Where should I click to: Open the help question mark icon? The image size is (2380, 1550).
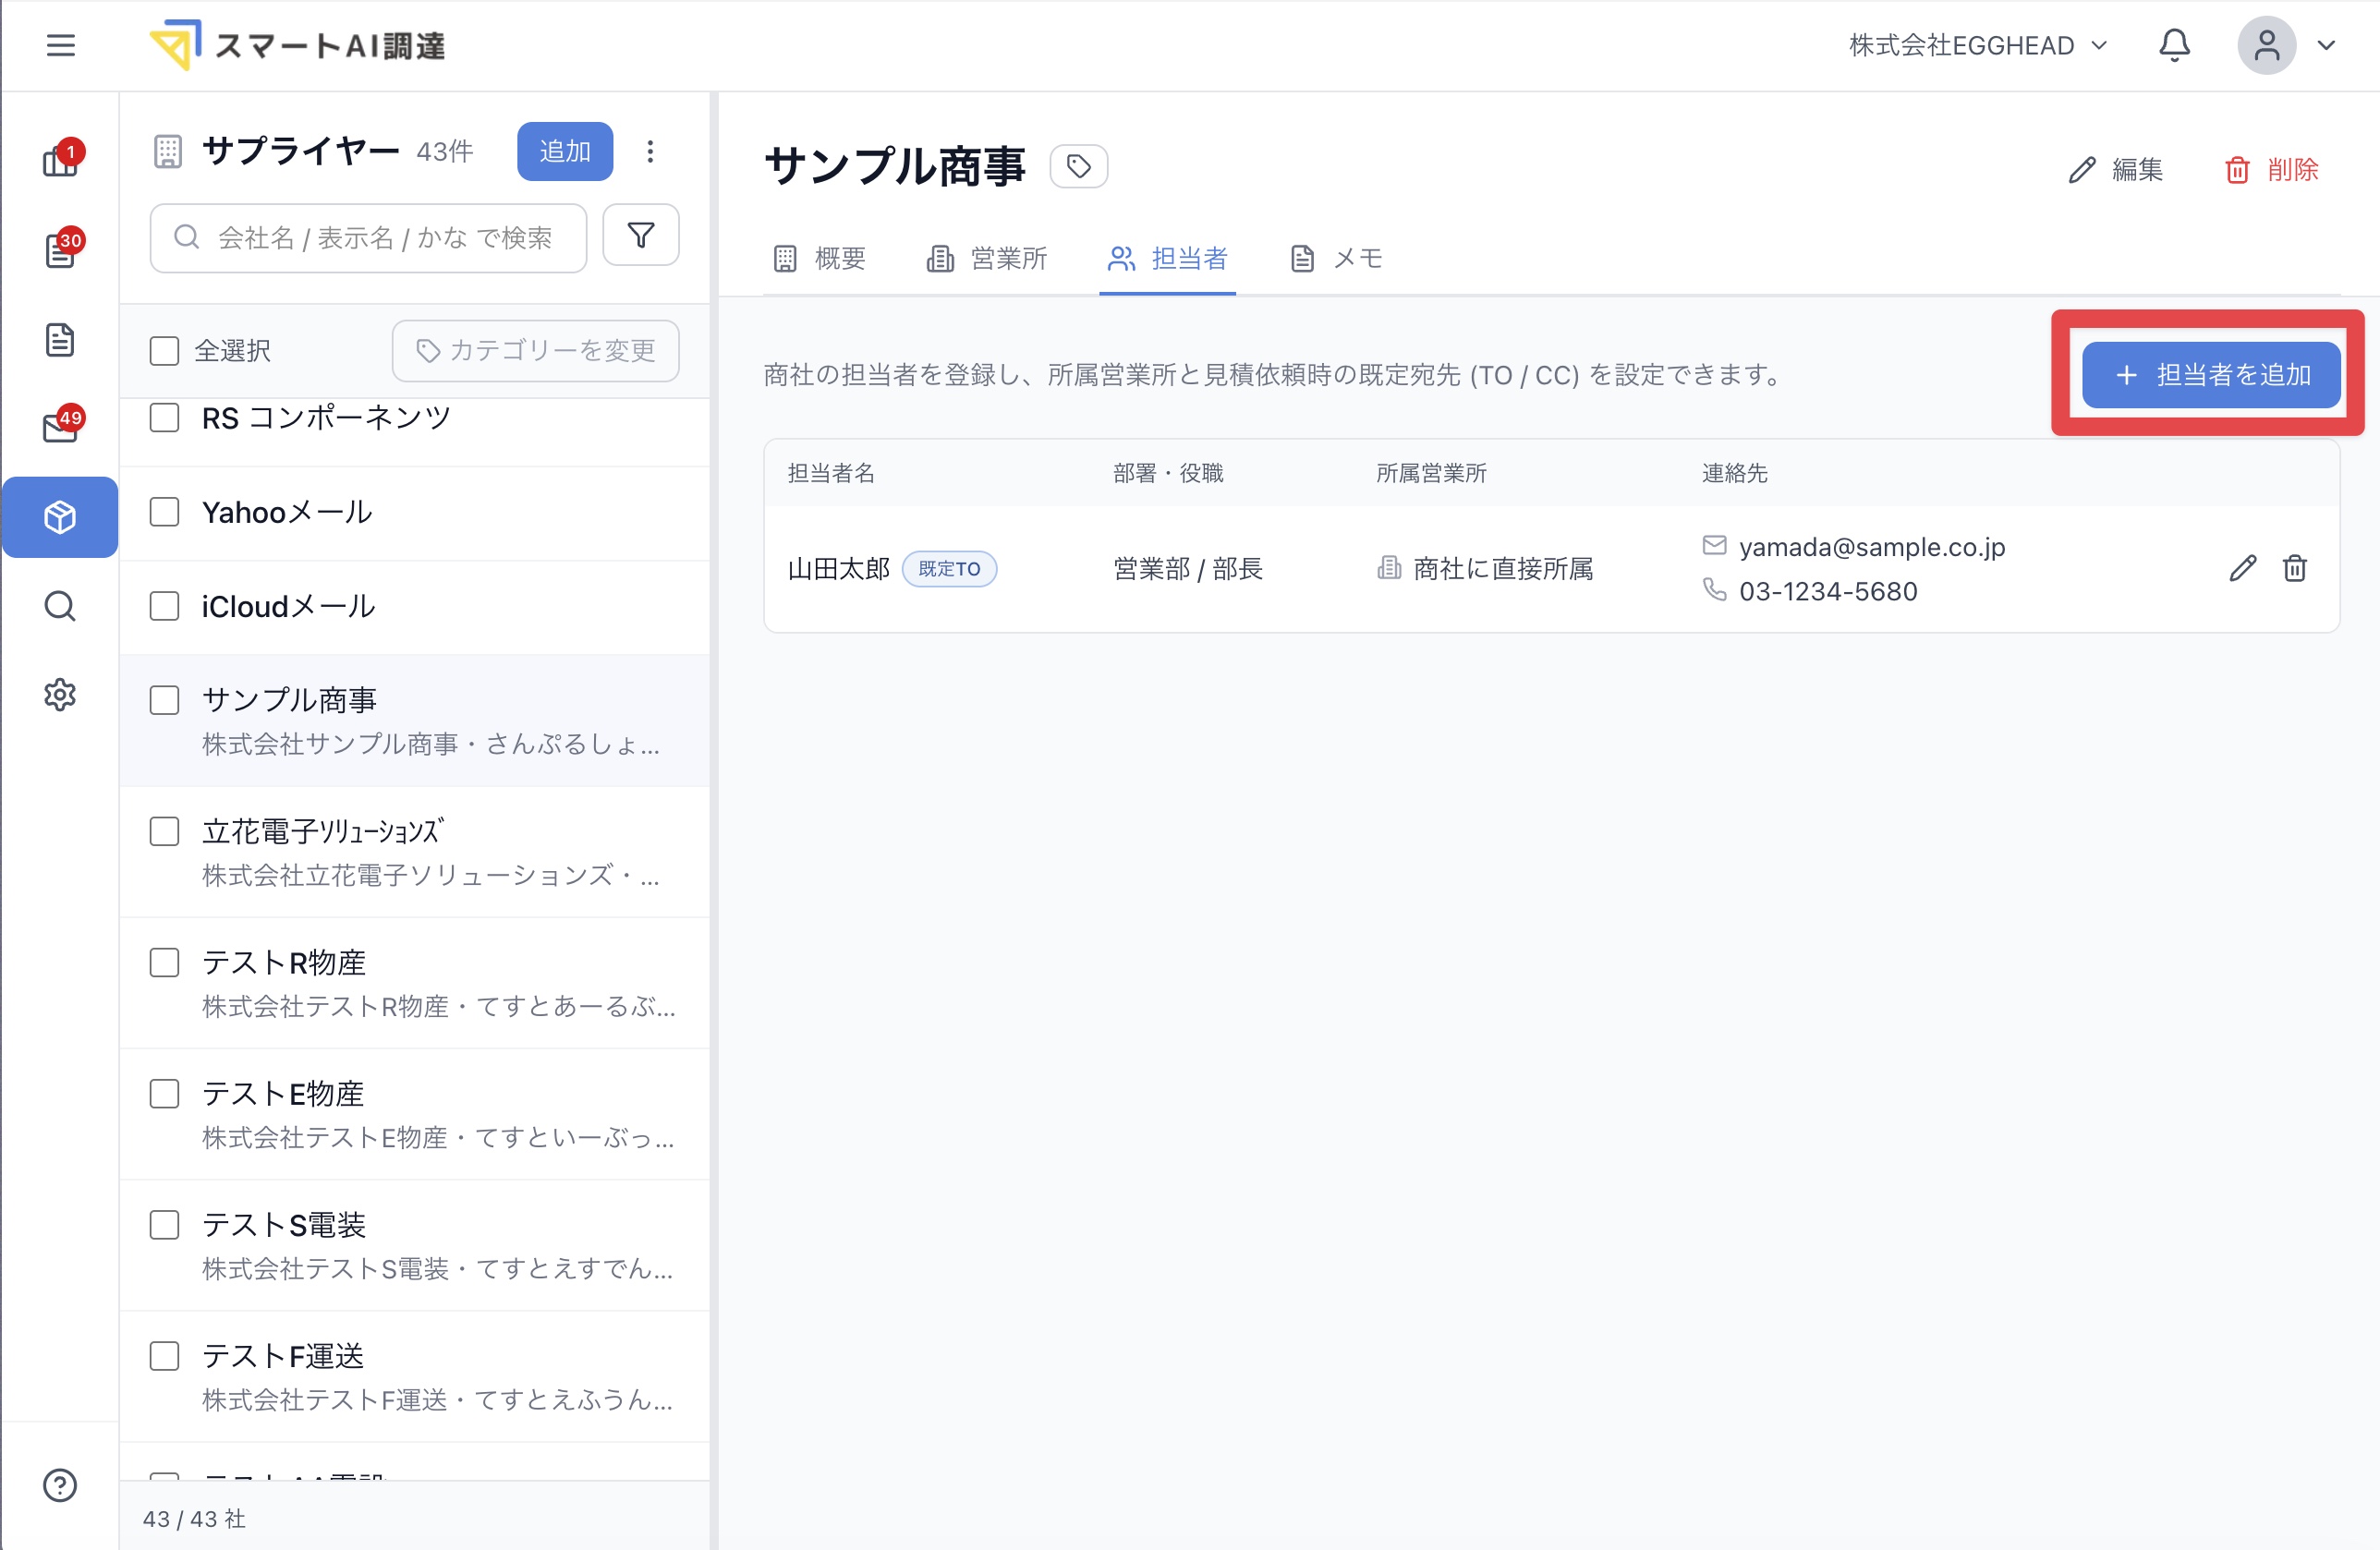(60, 1485)
